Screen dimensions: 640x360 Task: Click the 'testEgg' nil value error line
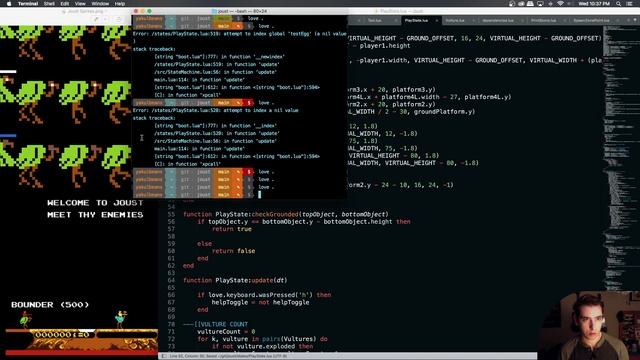[239, 34]
